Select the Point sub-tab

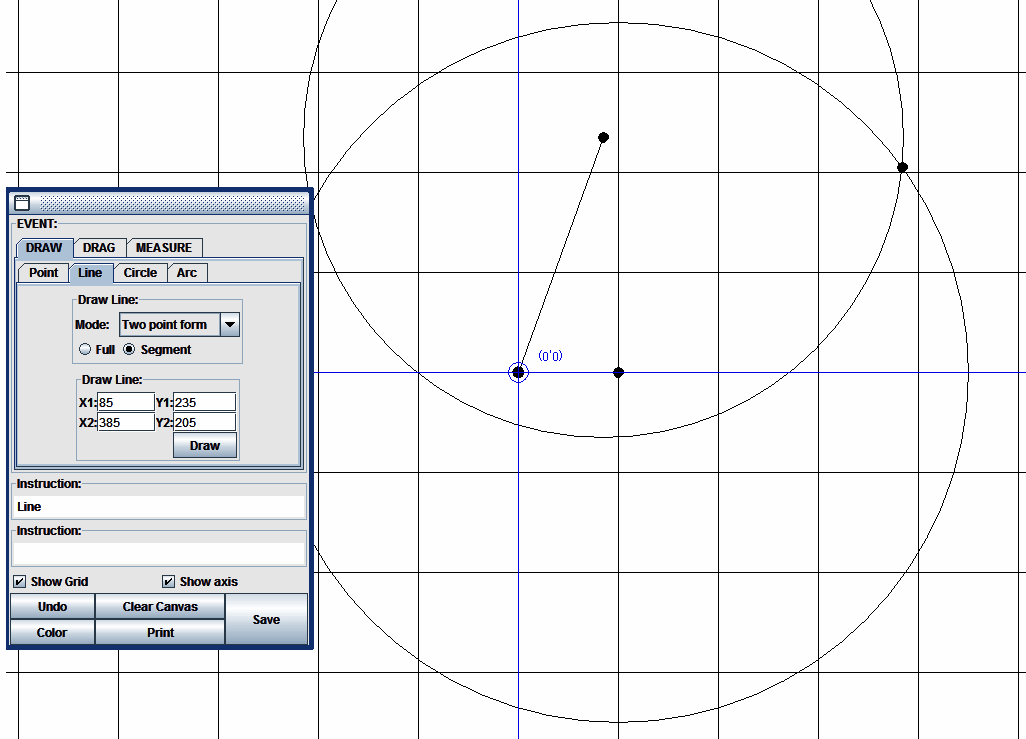tap(44, 273)
